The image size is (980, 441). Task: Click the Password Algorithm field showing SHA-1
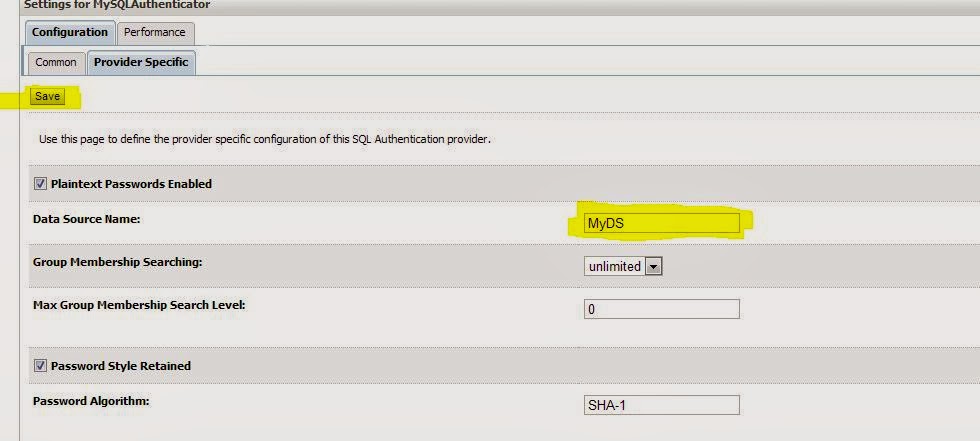click(x=662, y=405)
